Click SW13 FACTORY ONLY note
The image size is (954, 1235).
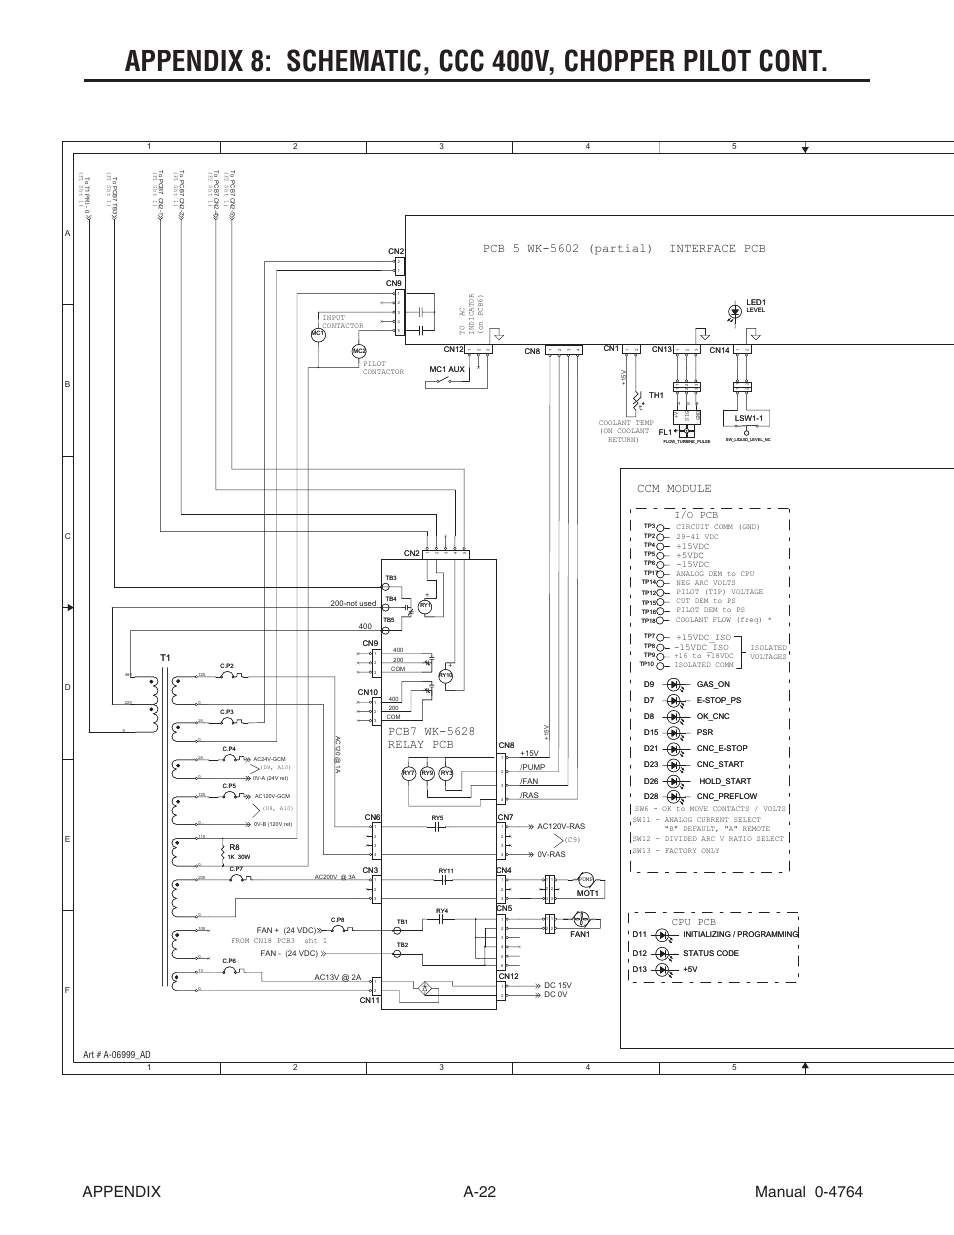pos(675,851)
